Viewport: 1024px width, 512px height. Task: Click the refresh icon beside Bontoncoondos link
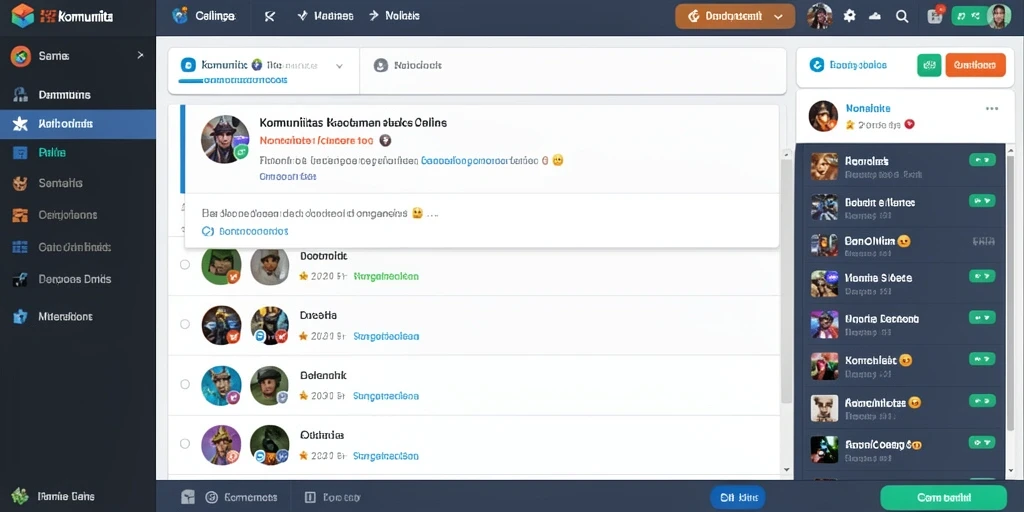pos(208,231)
